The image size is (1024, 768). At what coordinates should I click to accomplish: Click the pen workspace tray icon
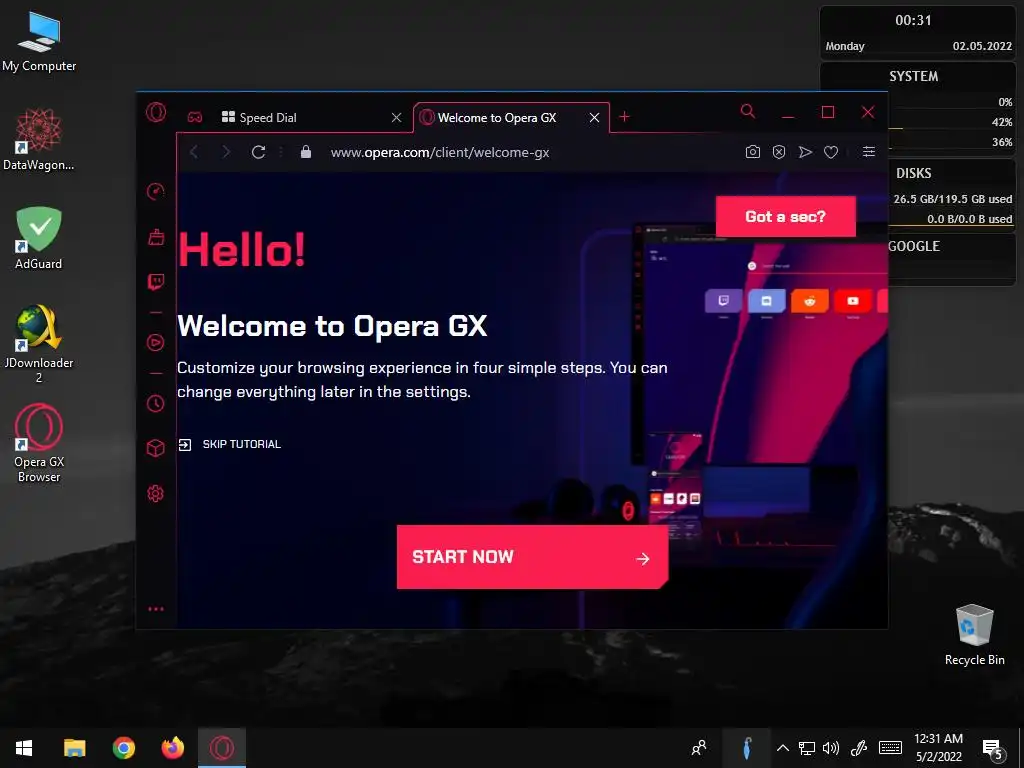pyautogui.click(x=858, y=748)
